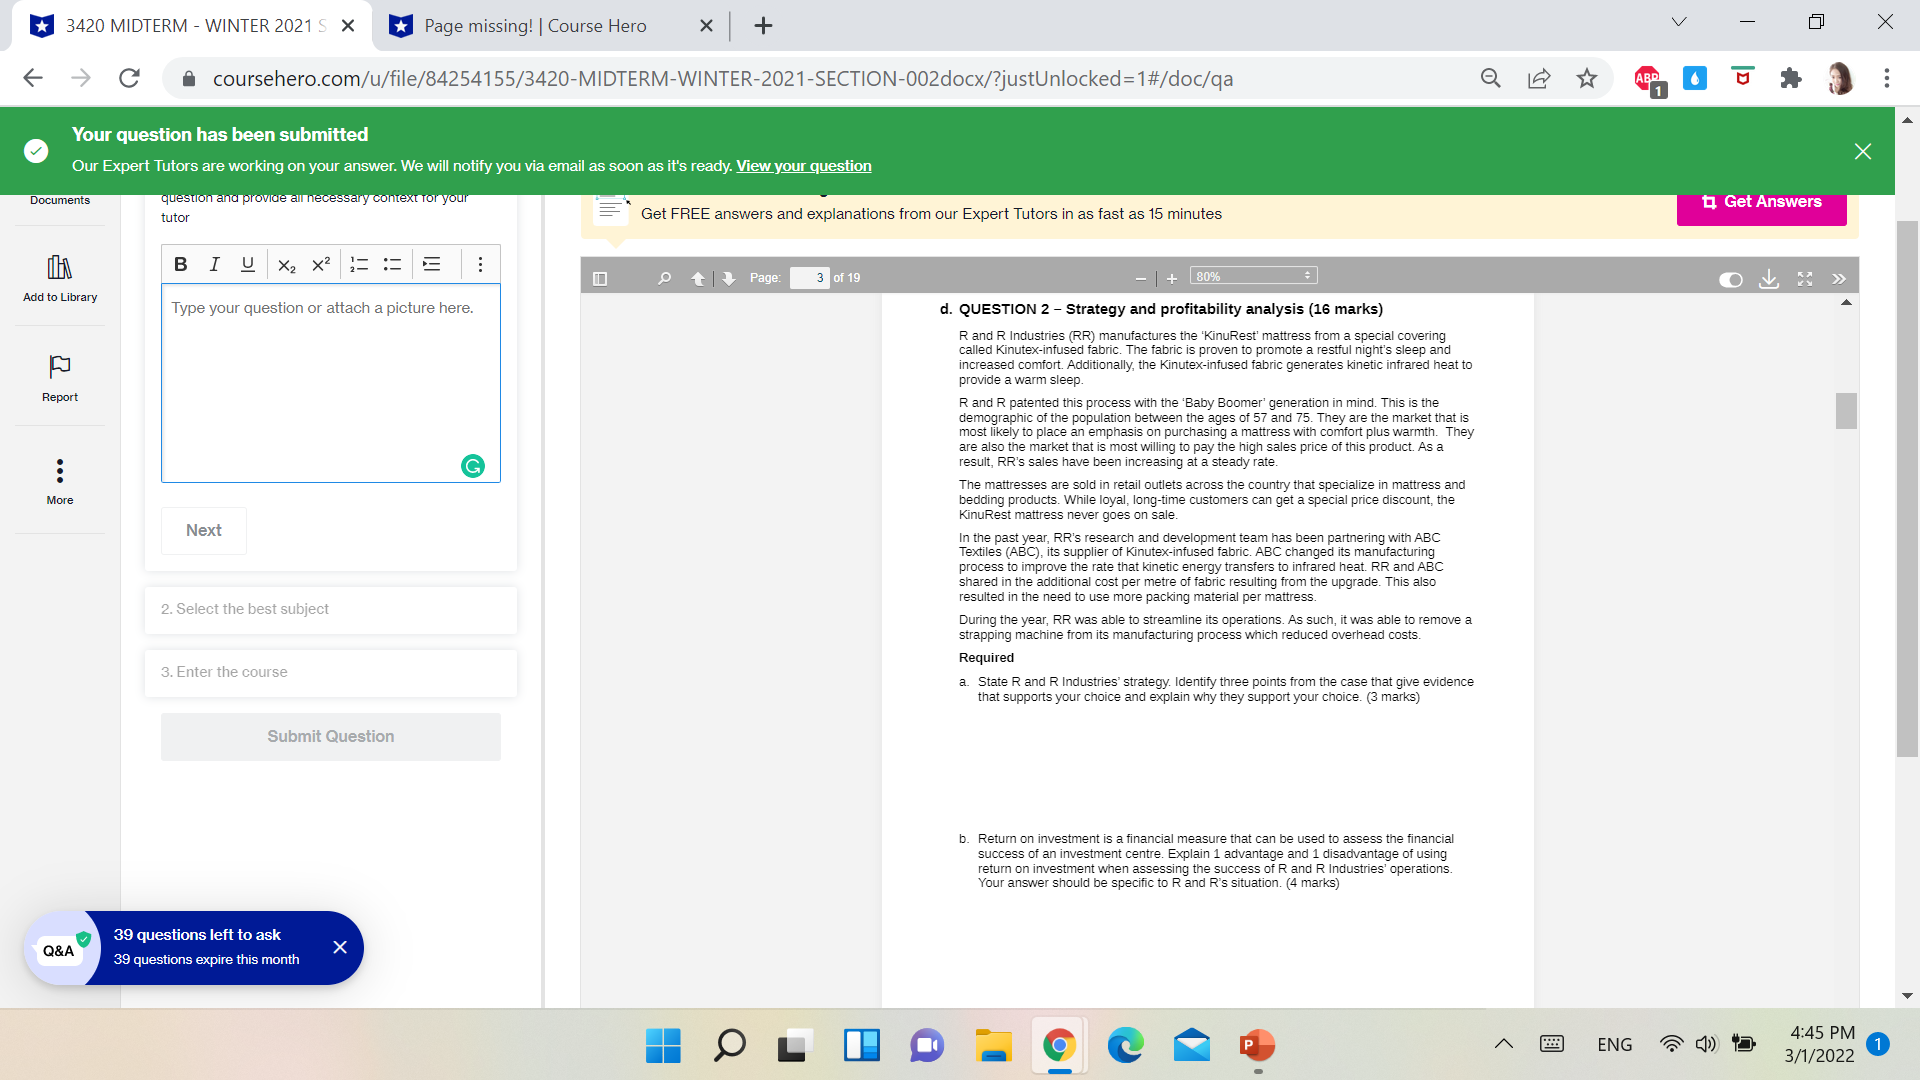Screen dimensions: 1920x1080
Task: Open search within the PDF document
Action: point(663,278)
